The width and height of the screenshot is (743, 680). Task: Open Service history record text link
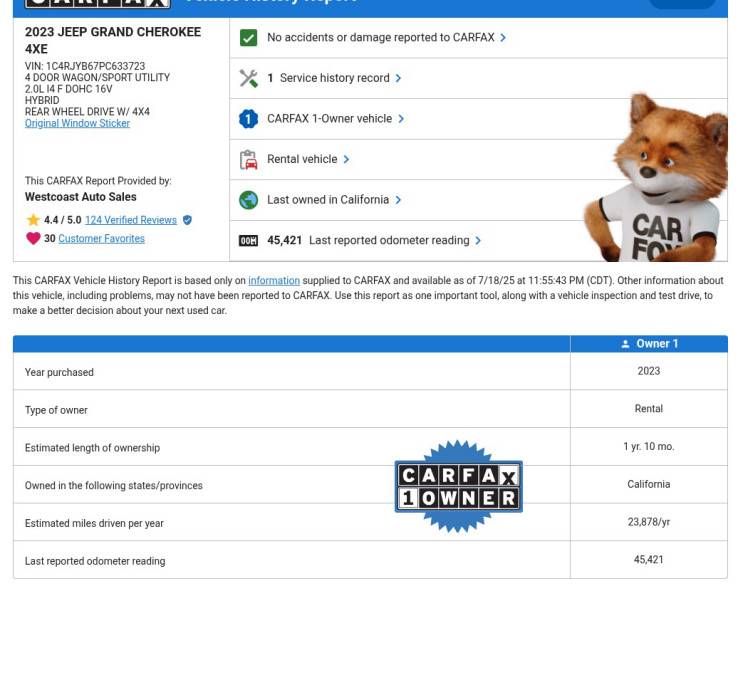(335, 78)
